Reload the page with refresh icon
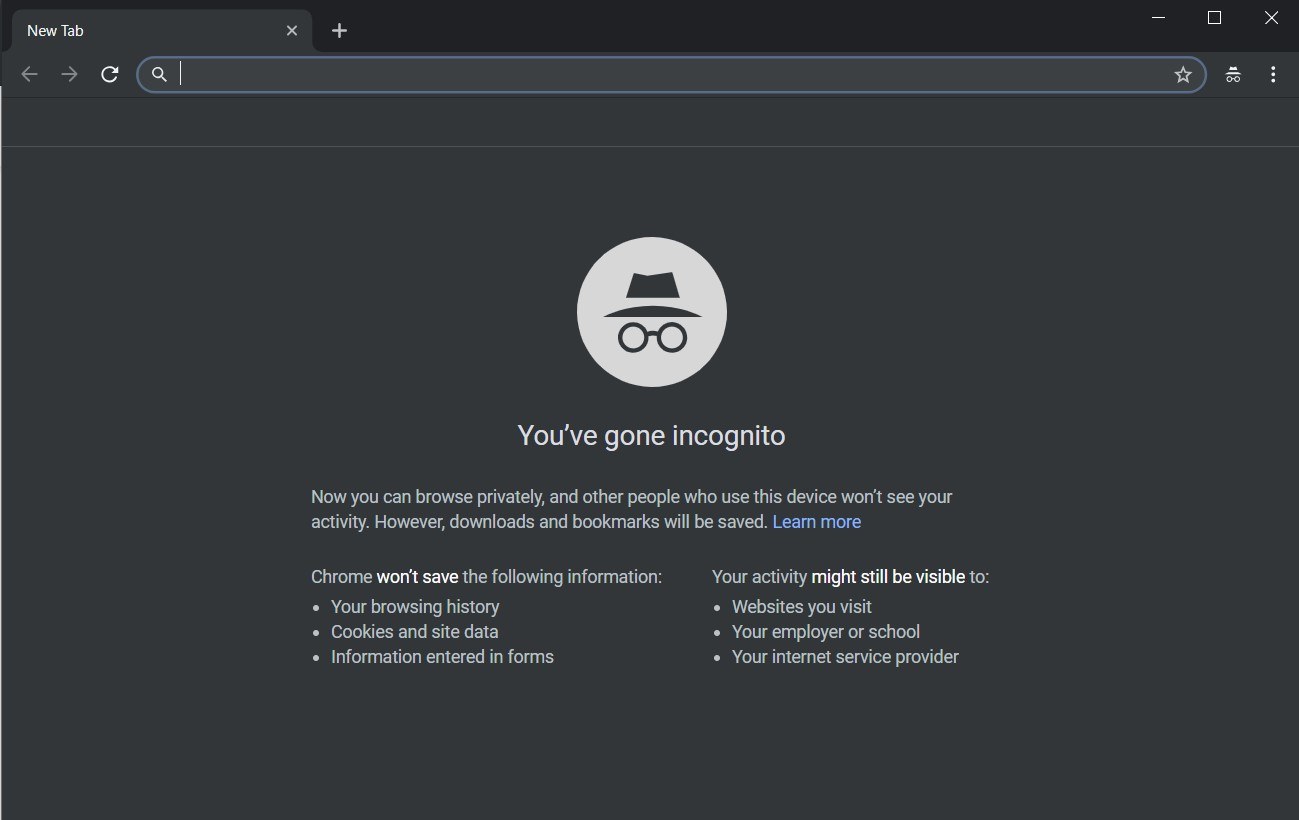The width and height of the screenshot is (1299, 820). tap(110, 74)
